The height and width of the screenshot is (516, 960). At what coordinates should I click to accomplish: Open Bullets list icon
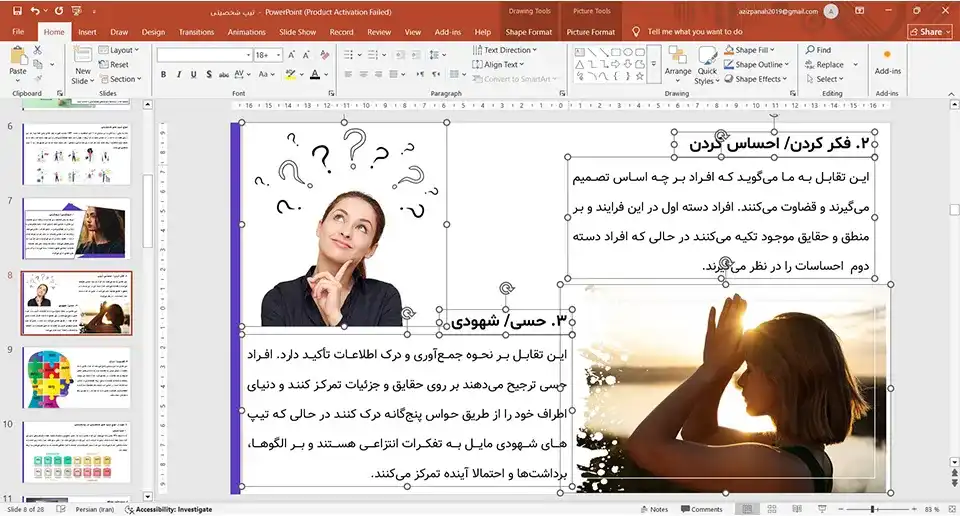coord(348,55)
